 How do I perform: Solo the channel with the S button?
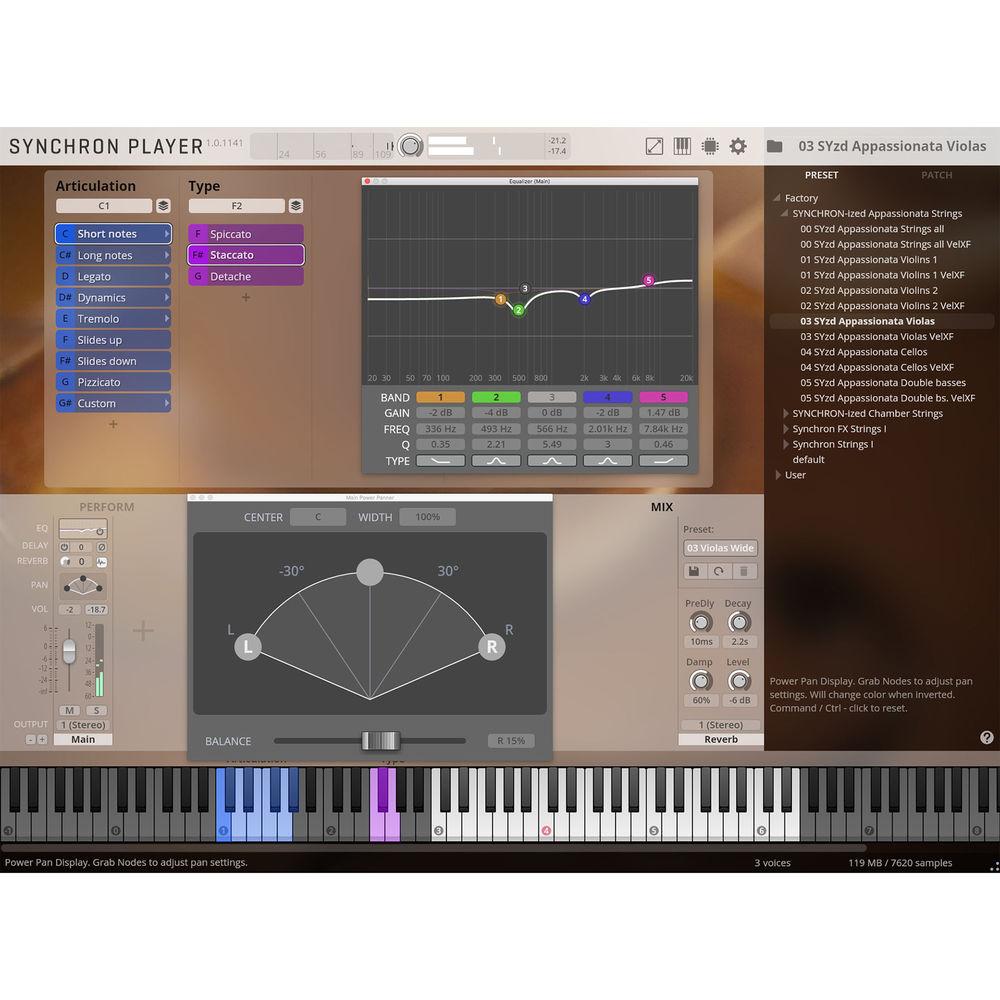pos(97,709)
